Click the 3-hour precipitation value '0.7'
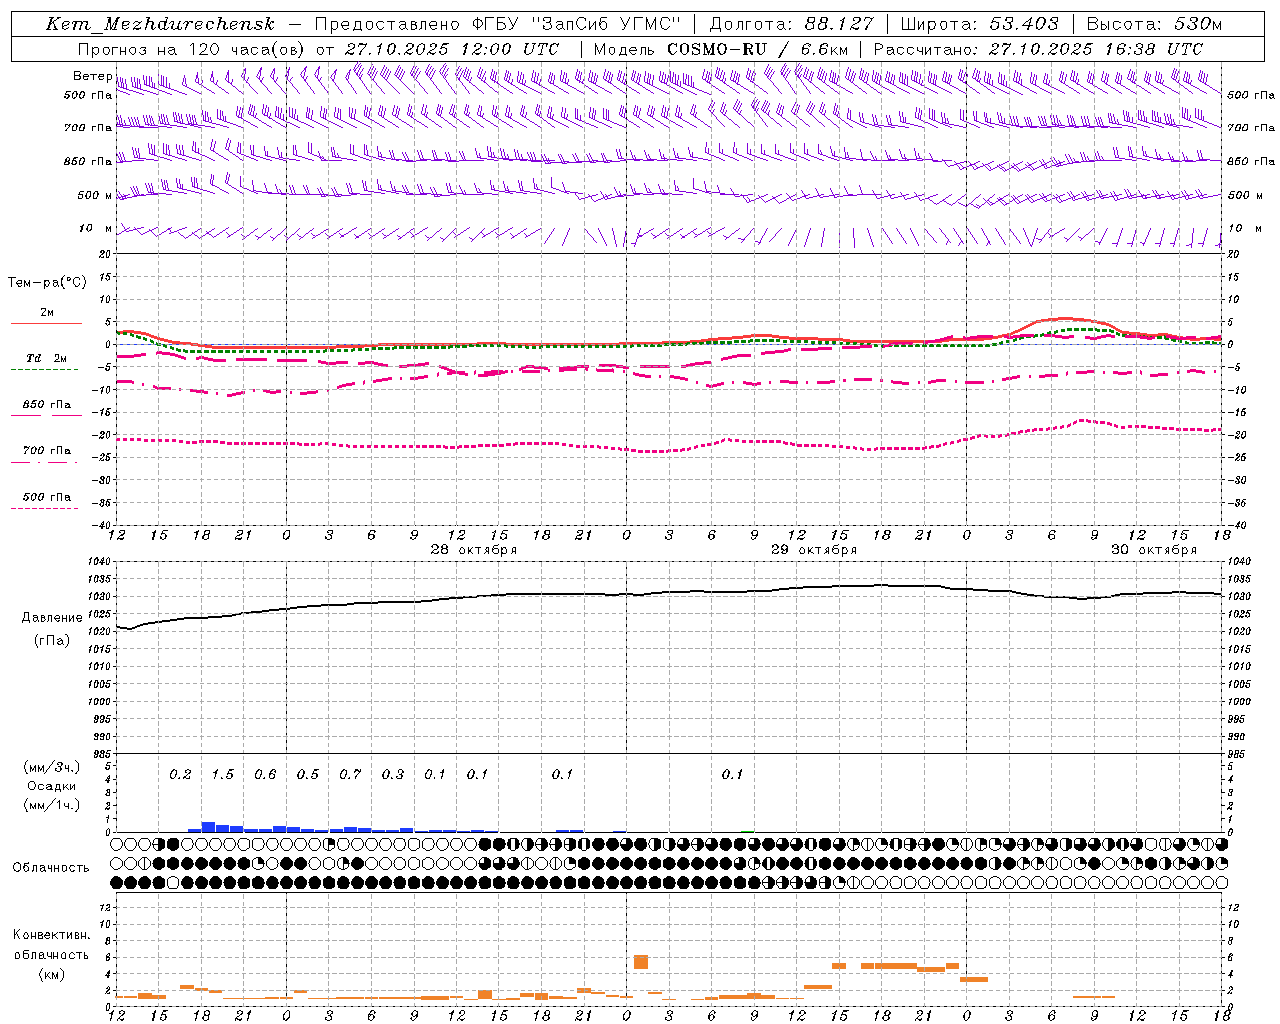This screenshot has height=1024, width=1280. pyautogui.click(x=350, y=775)
